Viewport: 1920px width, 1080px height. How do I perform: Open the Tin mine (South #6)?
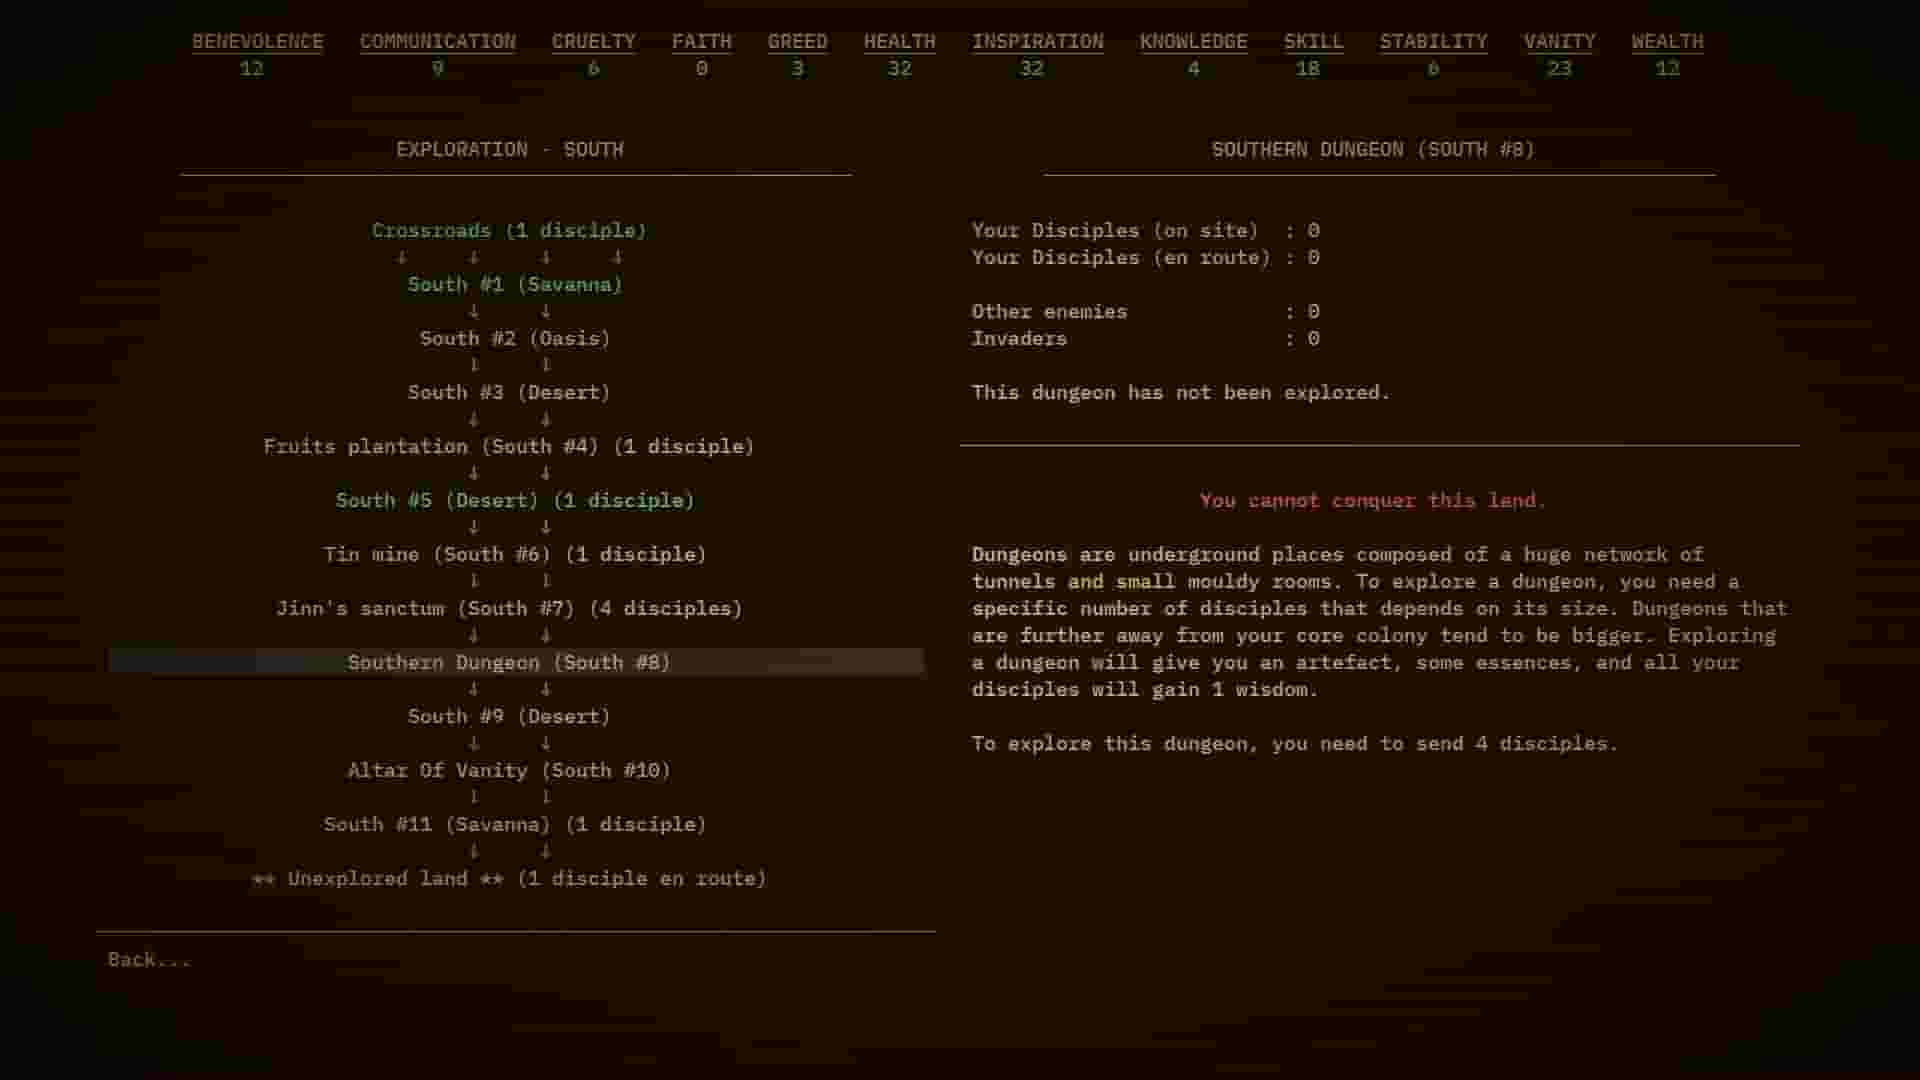514,554
